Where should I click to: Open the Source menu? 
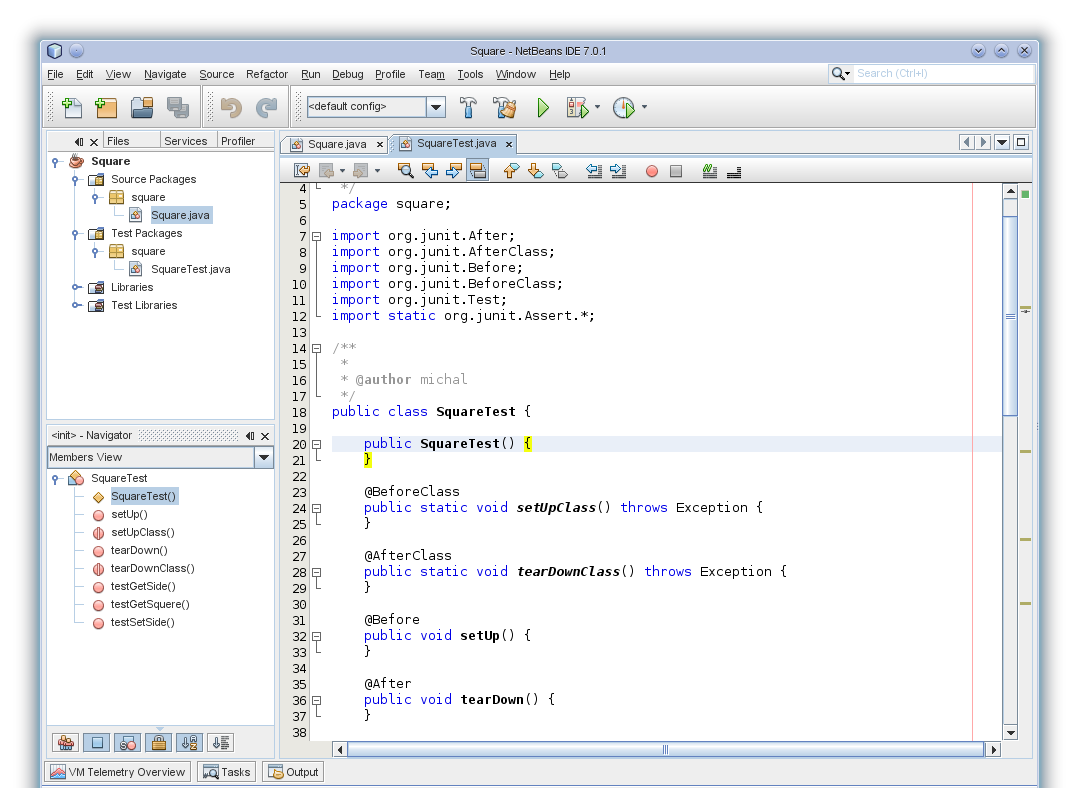pyautogui.click(x=217, y=74)
